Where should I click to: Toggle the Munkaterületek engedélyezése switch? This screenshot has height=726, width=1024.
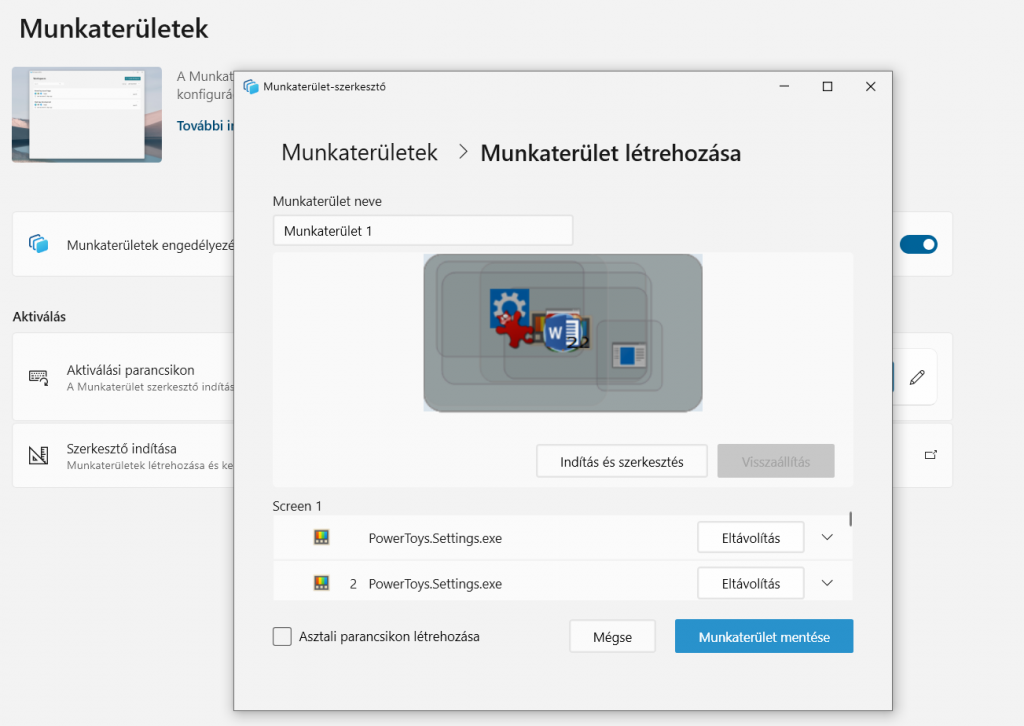point(918,244)
